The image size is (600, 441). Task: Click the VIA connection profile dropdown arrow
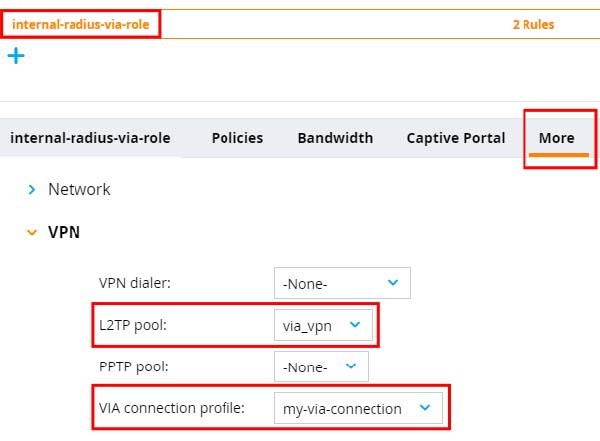click(425, 407)
